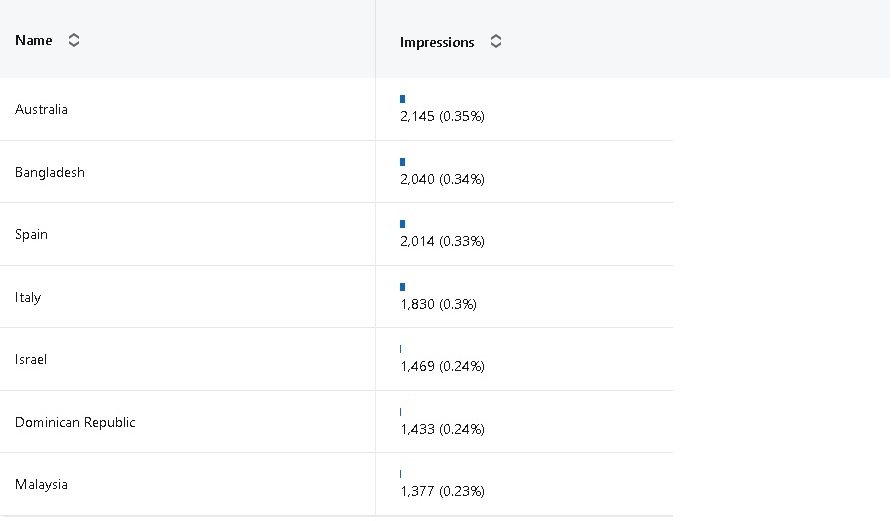Select the Dominican Republic row name

pyautogui.click(x=75, y=422)
